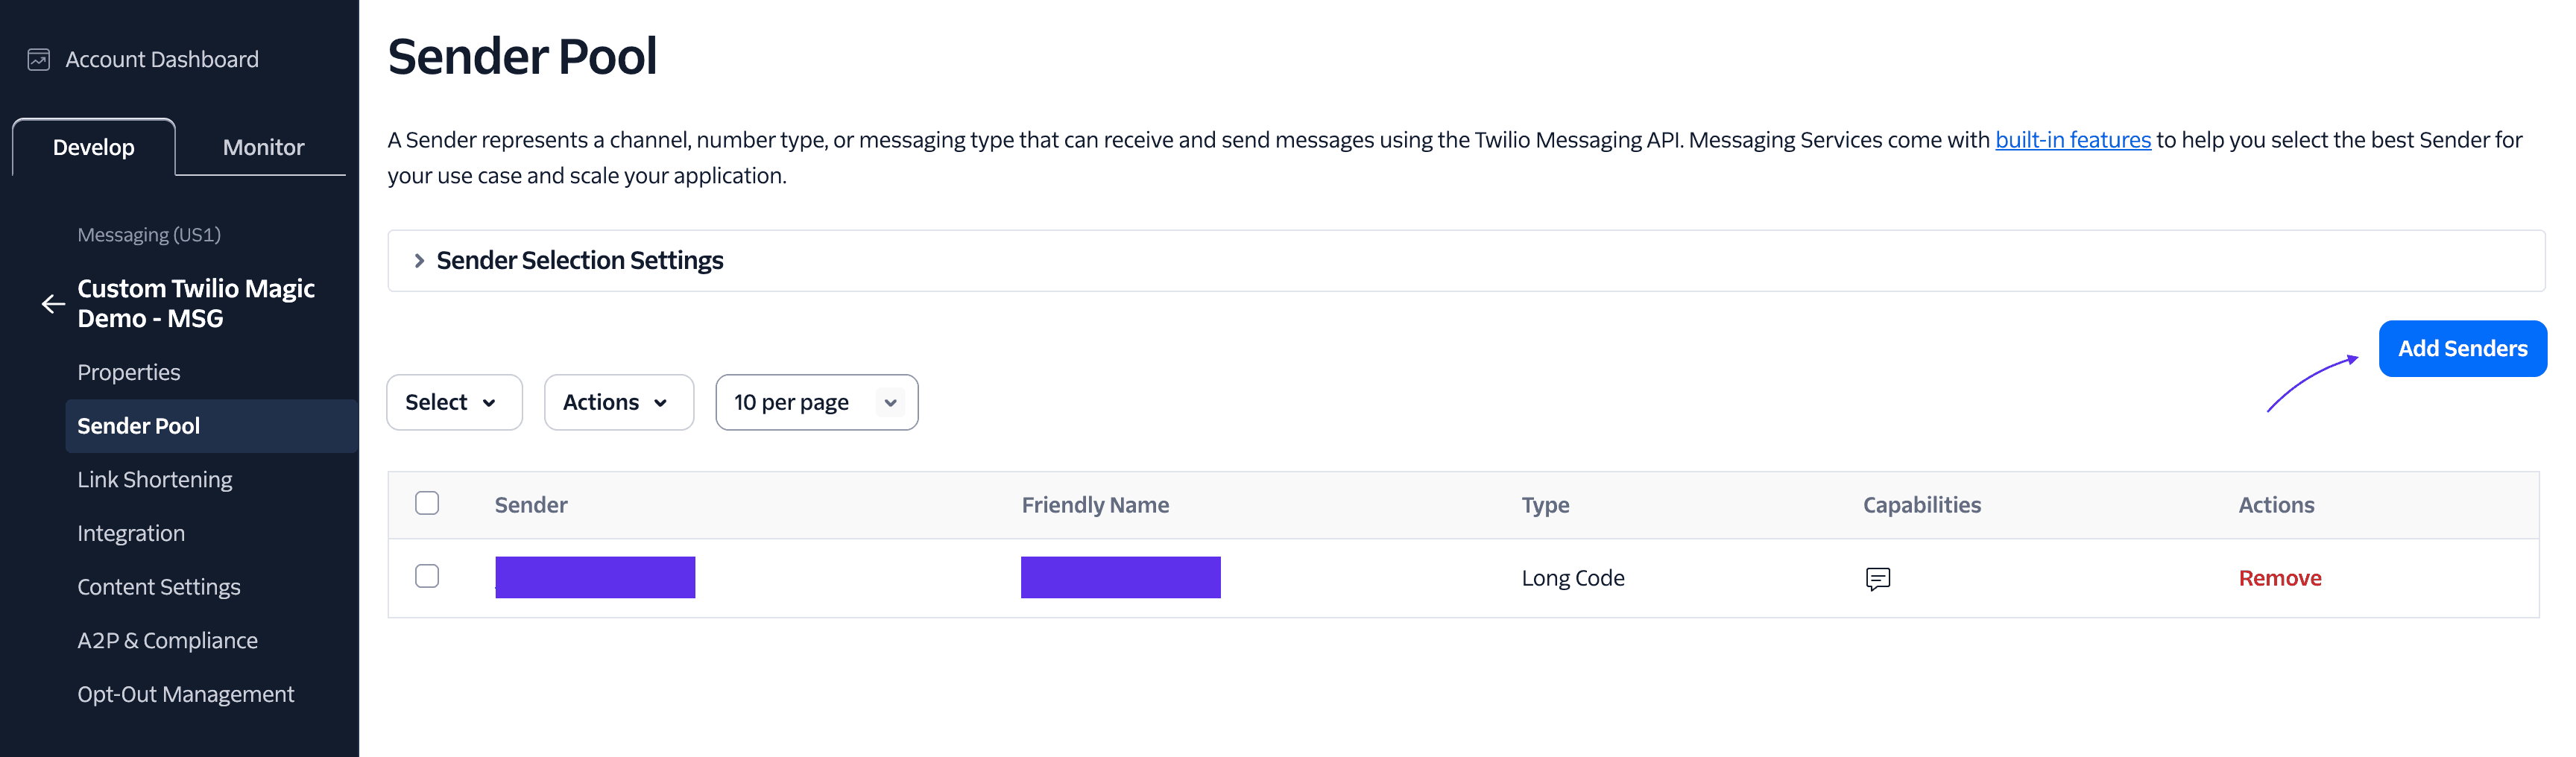Screen dimensions: 2576x757
Task: Open the Integration page
Action: pyautogui.click(x=131, y=533)
